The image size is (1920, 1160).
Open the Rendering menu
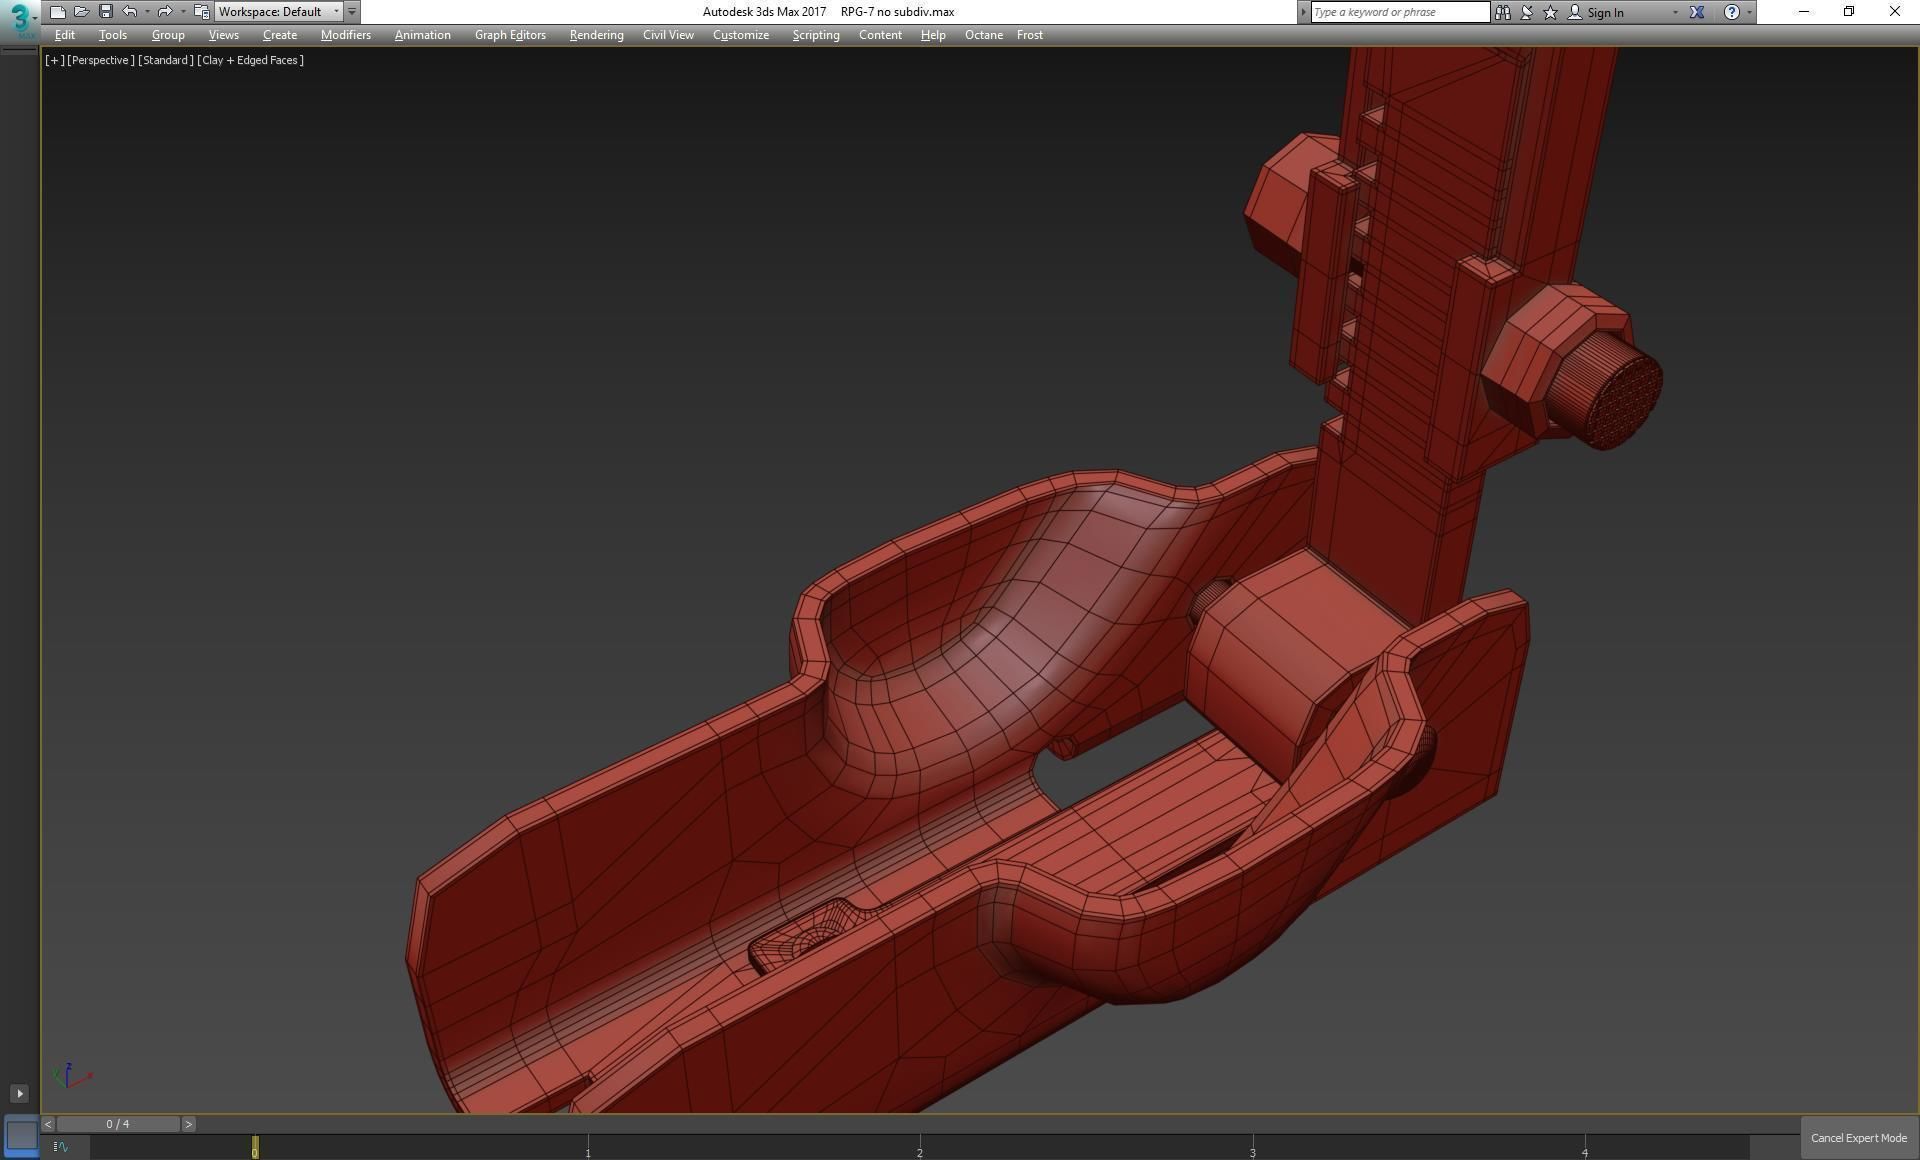pos(596,35)
